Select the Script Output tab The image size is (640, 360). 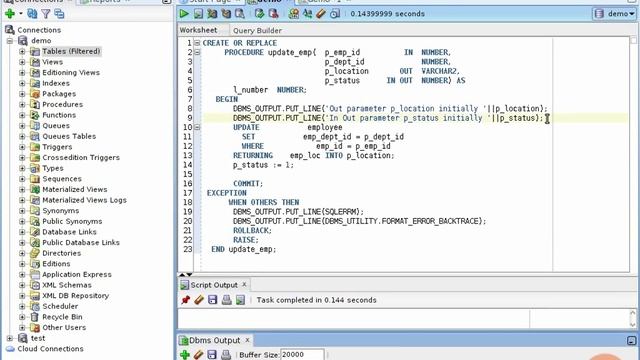(214, 285)
